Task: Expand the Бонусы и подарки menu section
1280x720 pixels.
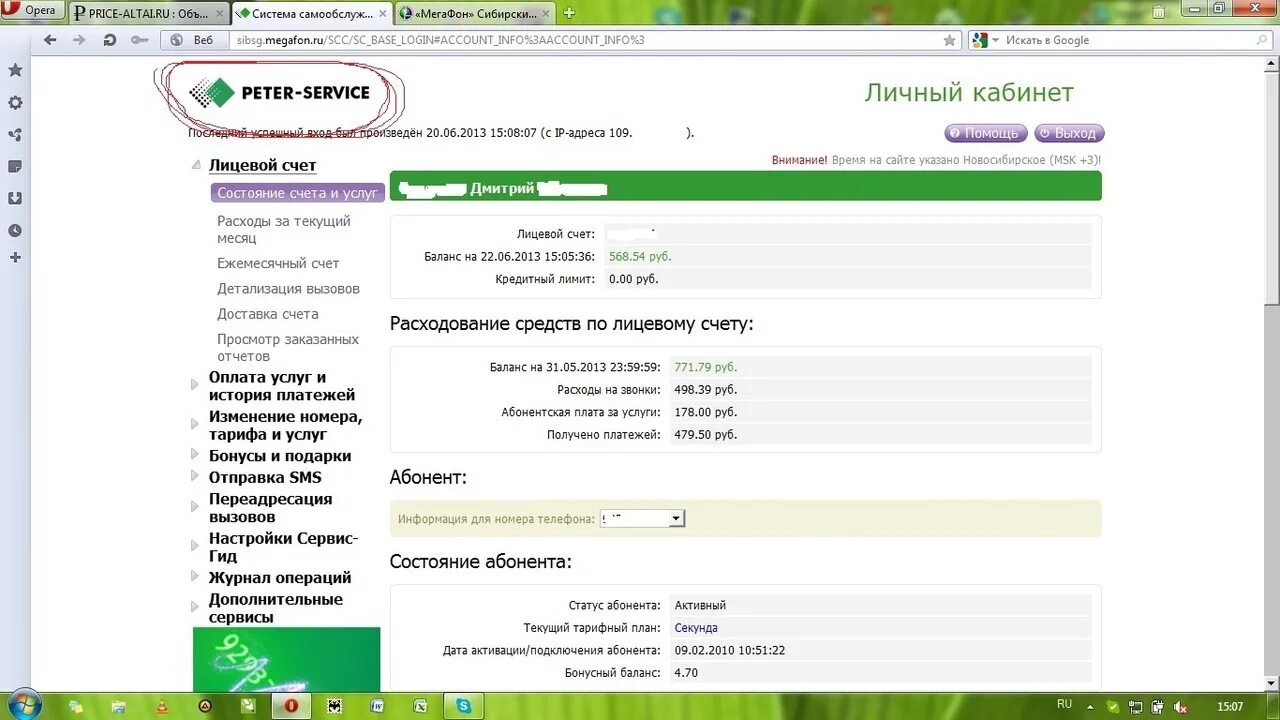Action: tap(279, 455)
